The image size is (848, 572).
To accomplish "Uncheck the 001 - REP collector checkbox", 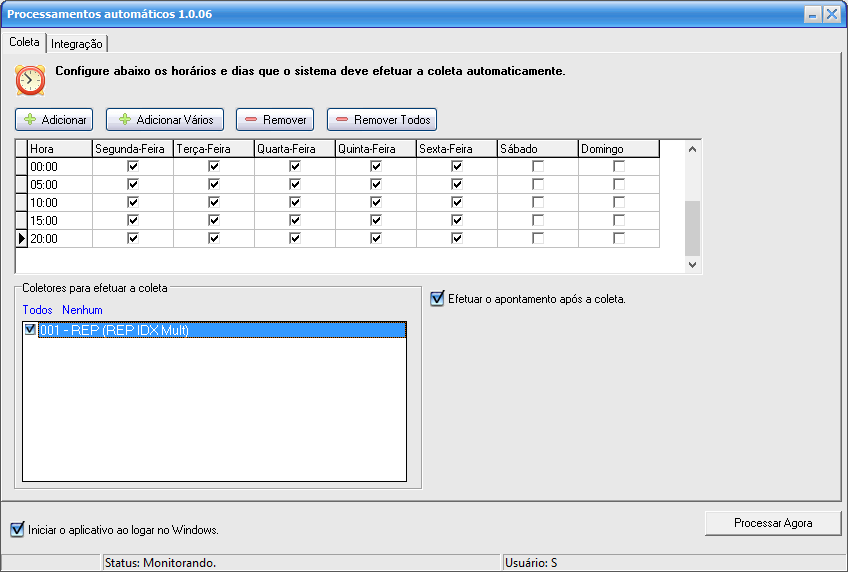I will pyautogui.click(x=30, y=329).
